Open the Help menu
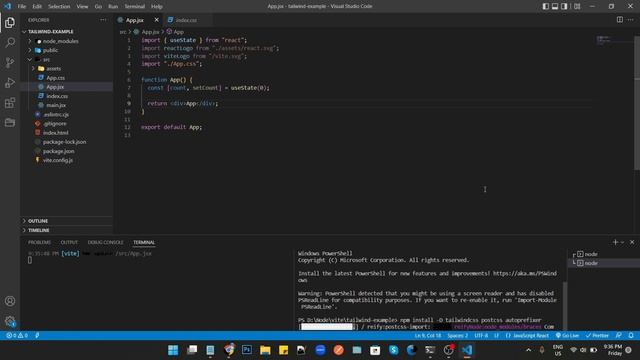 click(x=157, y=6)
